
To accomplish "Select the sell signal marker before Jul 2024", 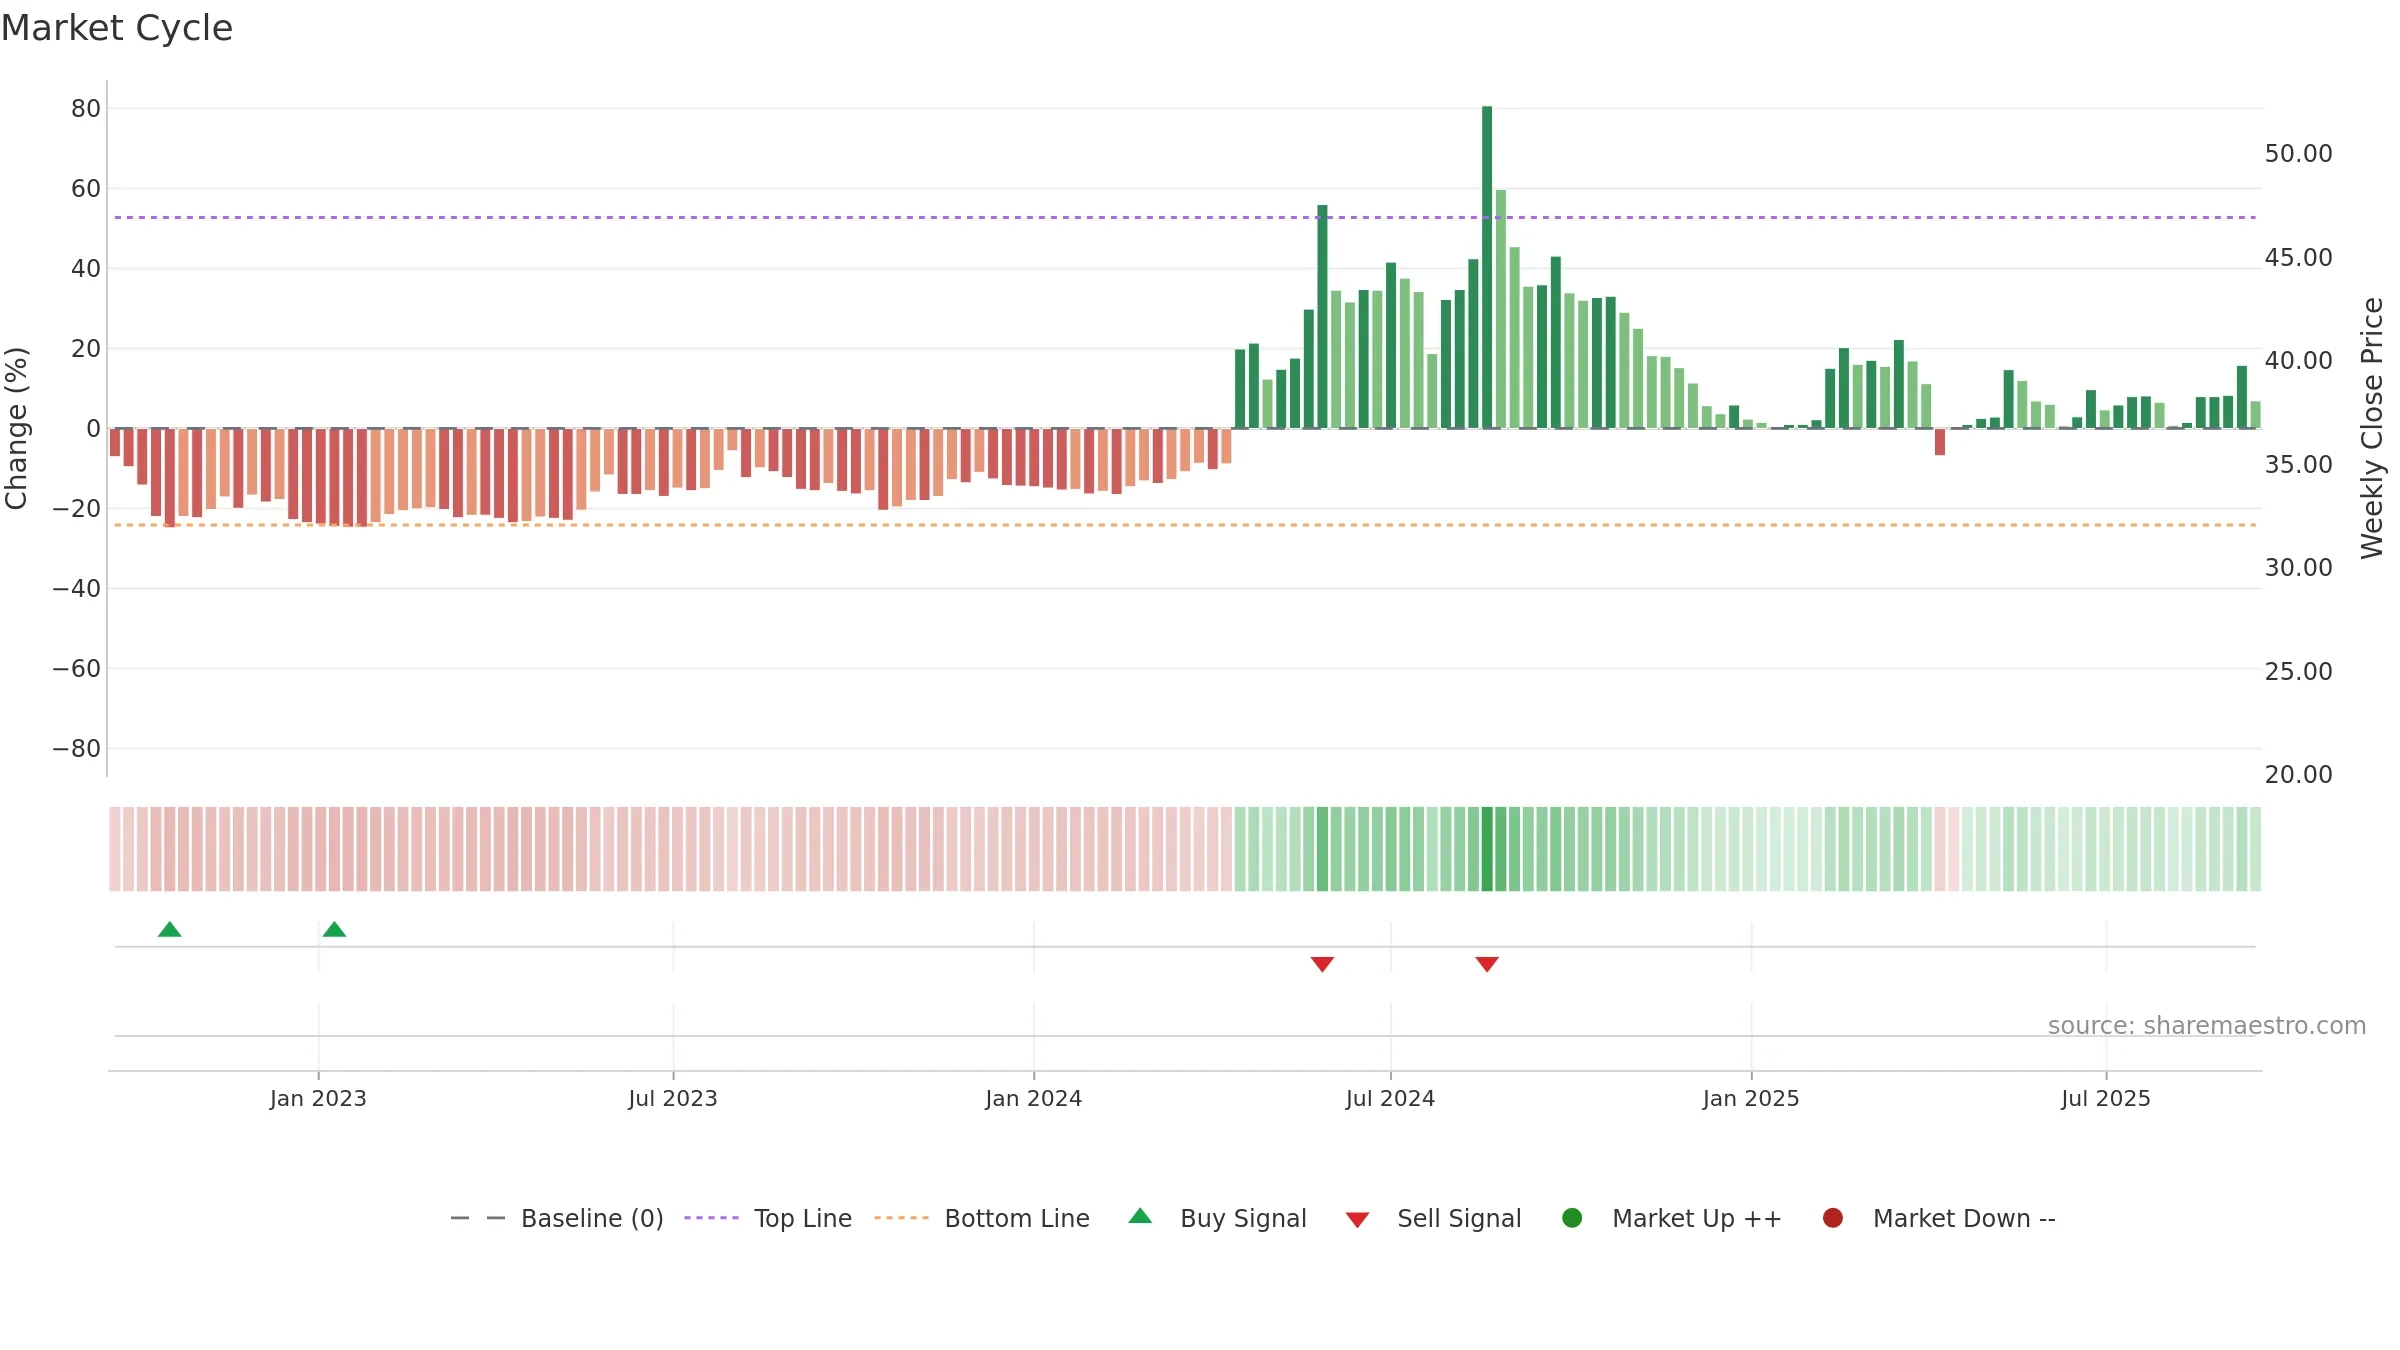I will pyautogui.click(x=1322, y=964).
